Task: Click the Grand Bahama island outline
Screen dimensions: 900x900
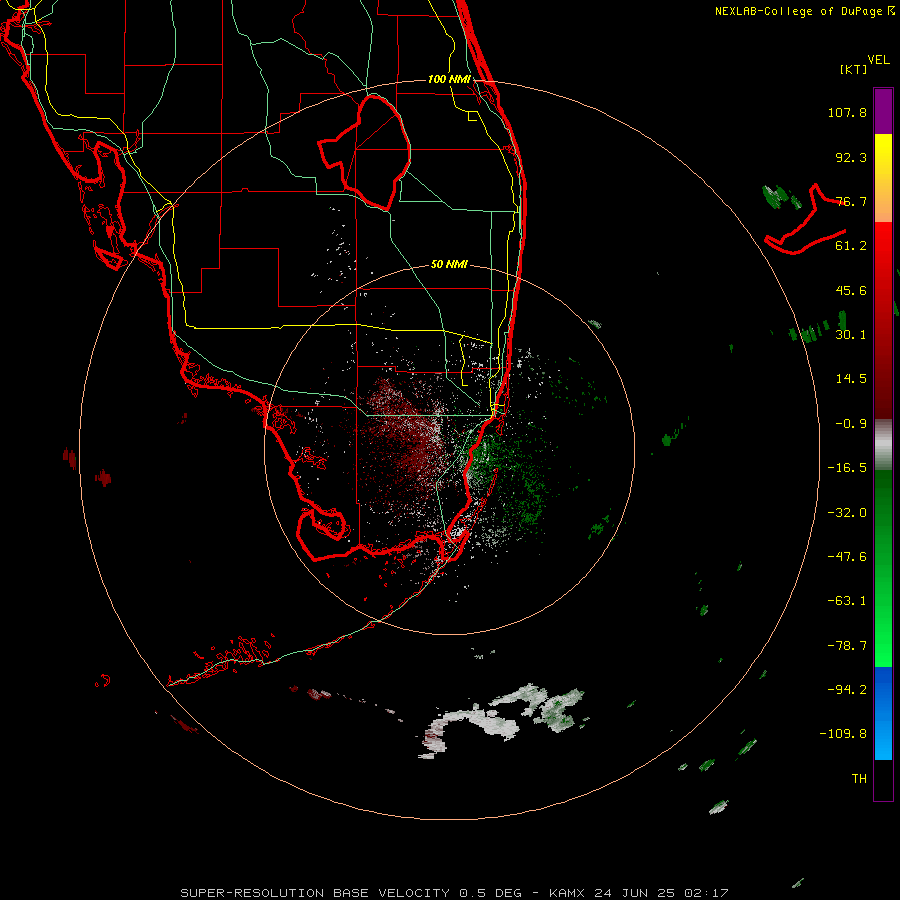Action: point(806,219)
